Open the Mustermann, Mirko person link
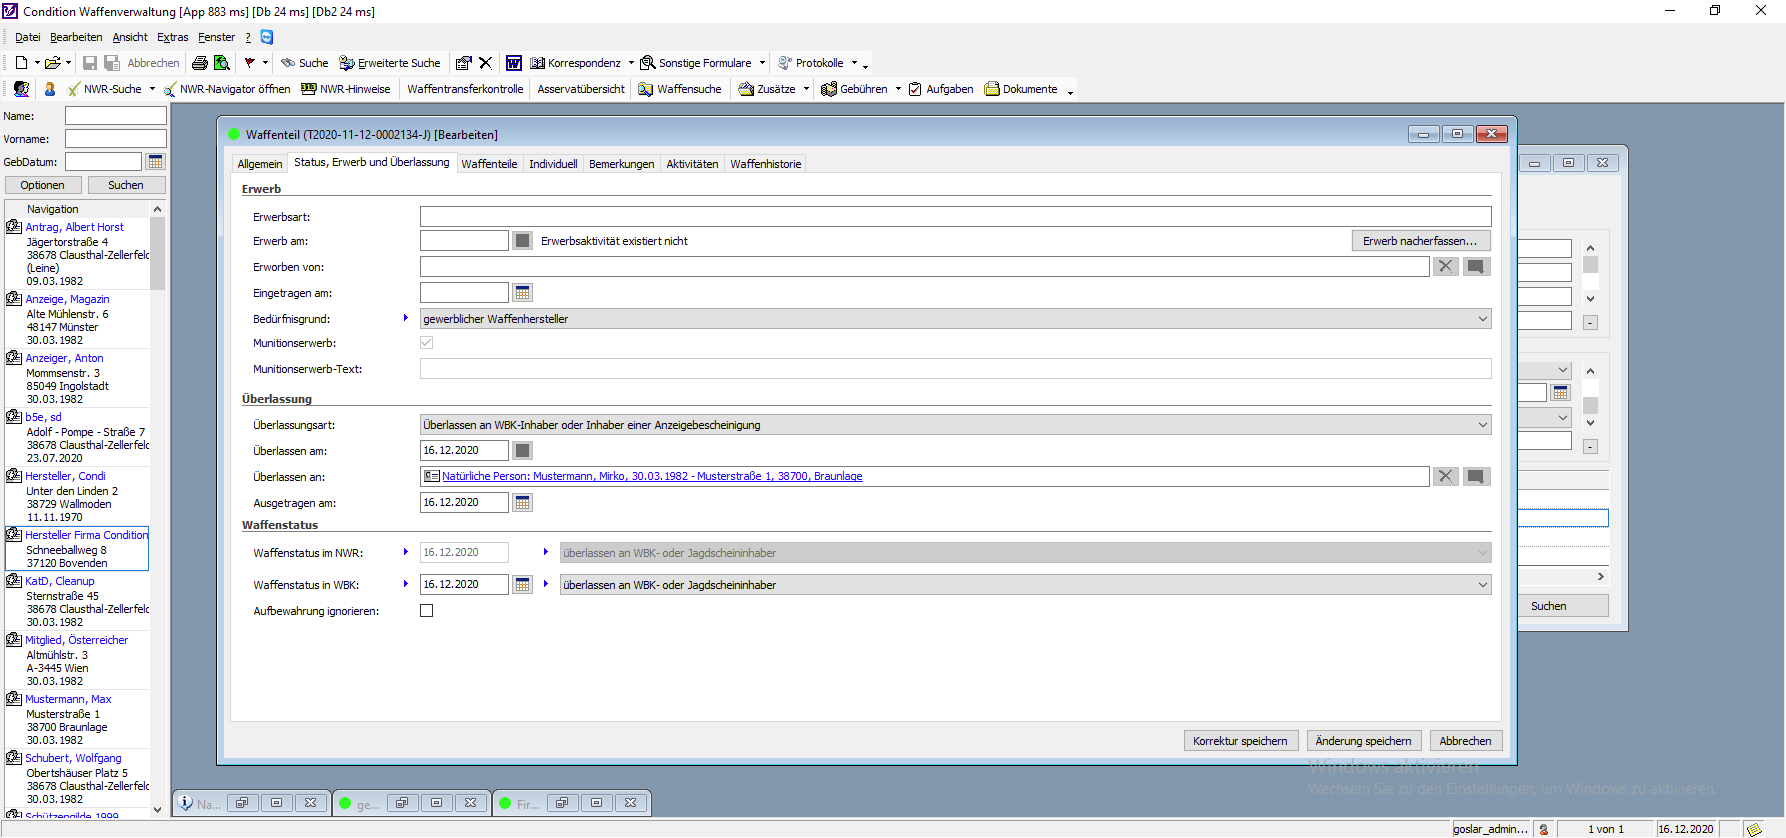 652,477
